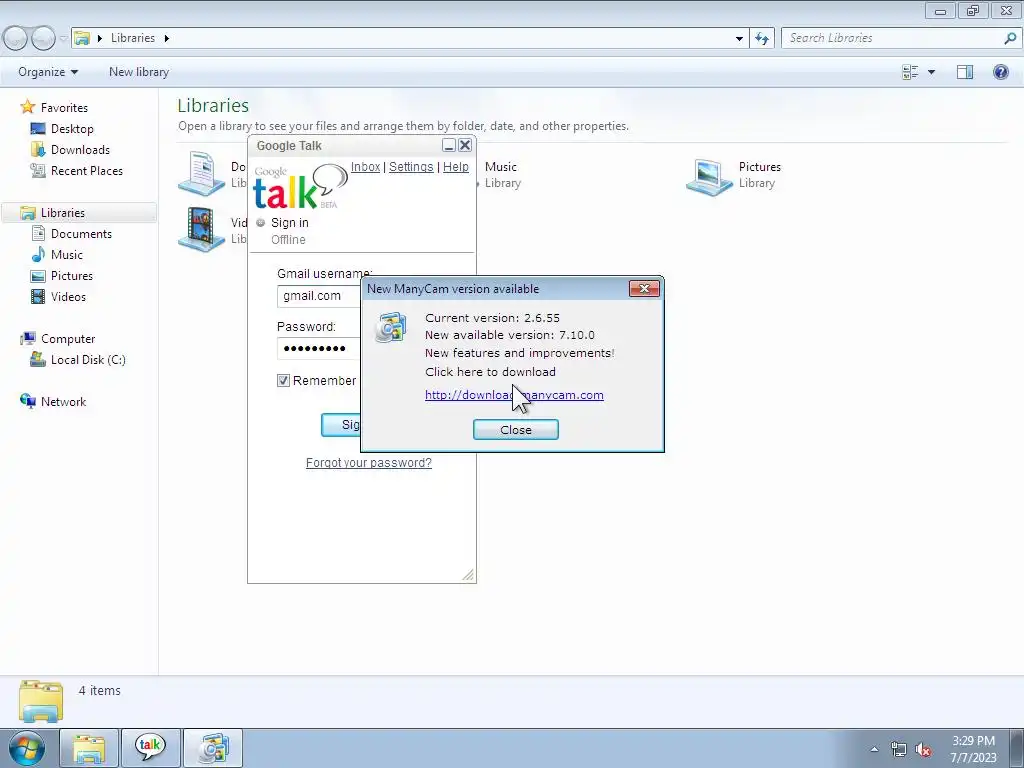Click the Gmail username field
The height and width of the screenshot is (768, 1024).
[x=319, y=296]
